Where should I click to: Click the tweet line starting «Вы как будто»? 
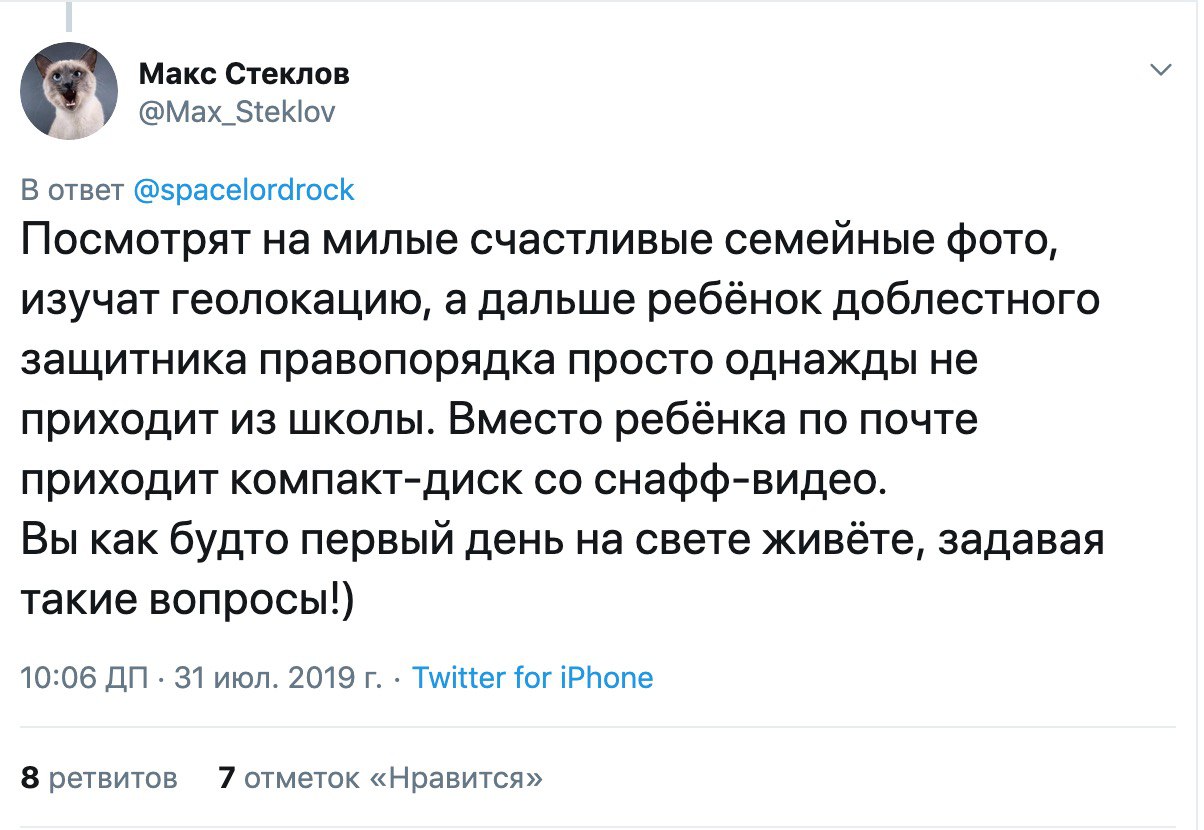560,543
